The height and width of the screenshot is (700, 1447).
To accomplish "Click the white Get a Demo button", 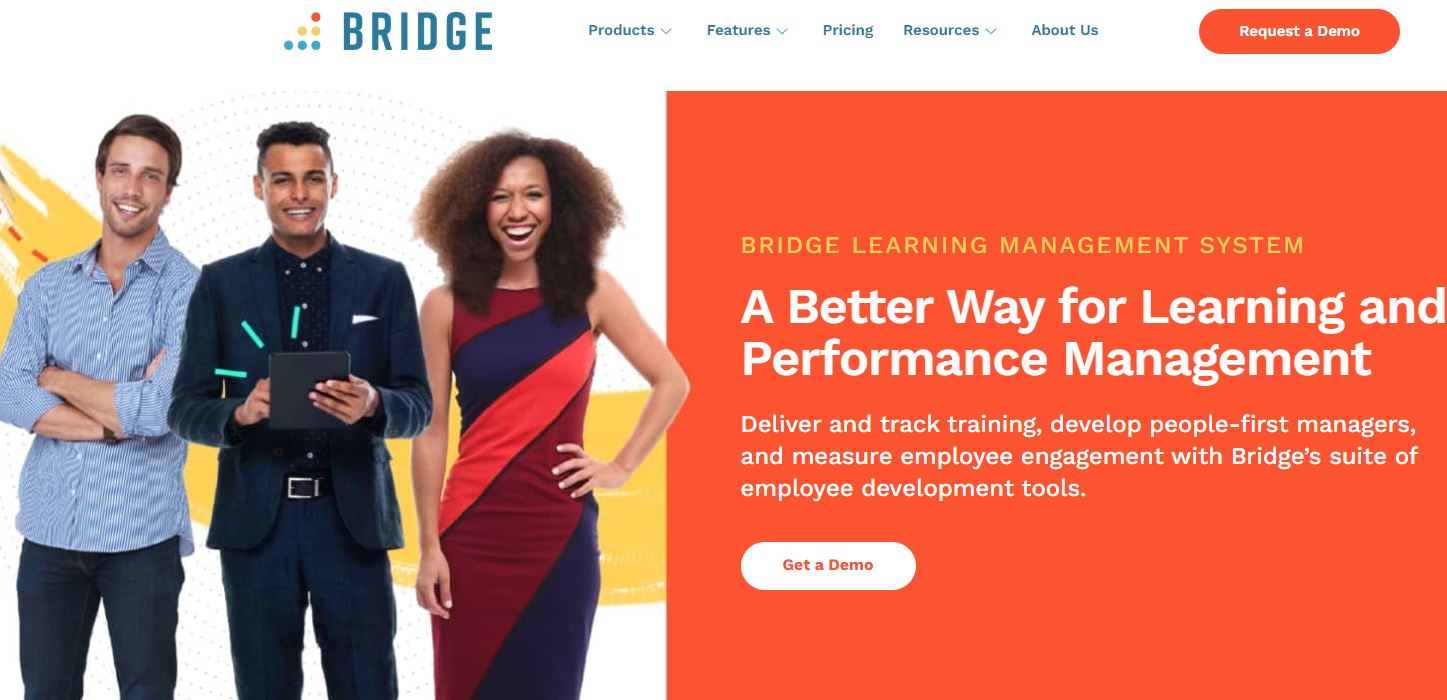I will point(828,565).
